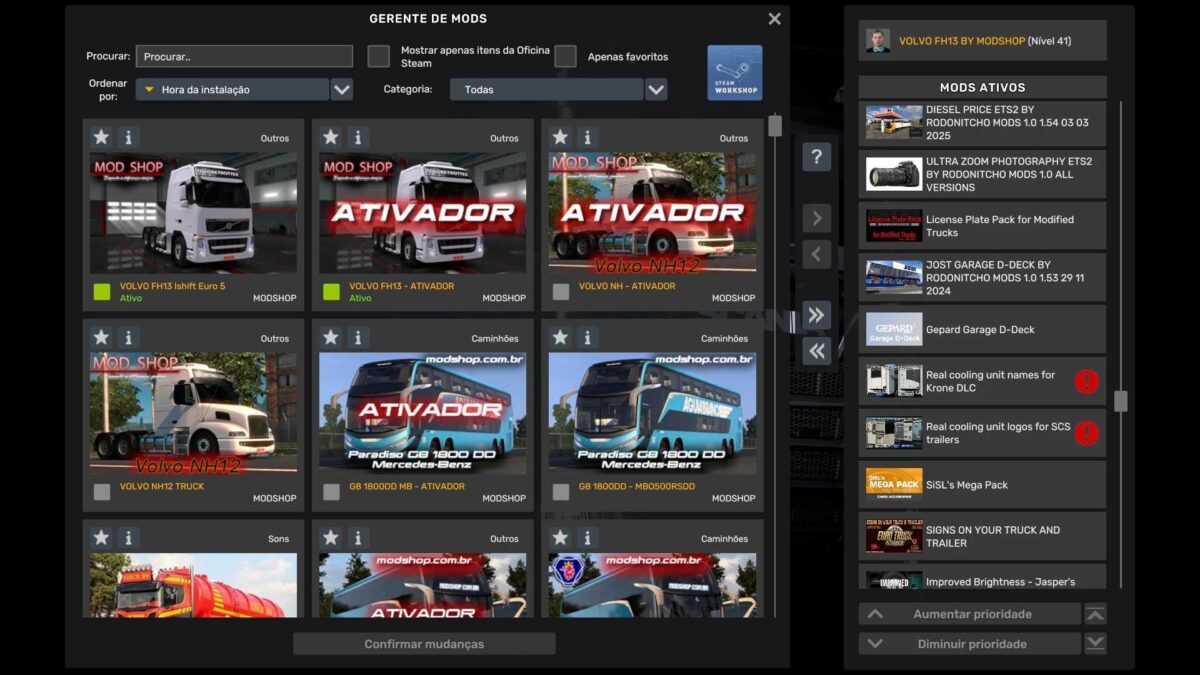Screen dimensions: 1200x675
Task: Expand the 'Categoria' dropdown arrow
Action: pos(656,90)
